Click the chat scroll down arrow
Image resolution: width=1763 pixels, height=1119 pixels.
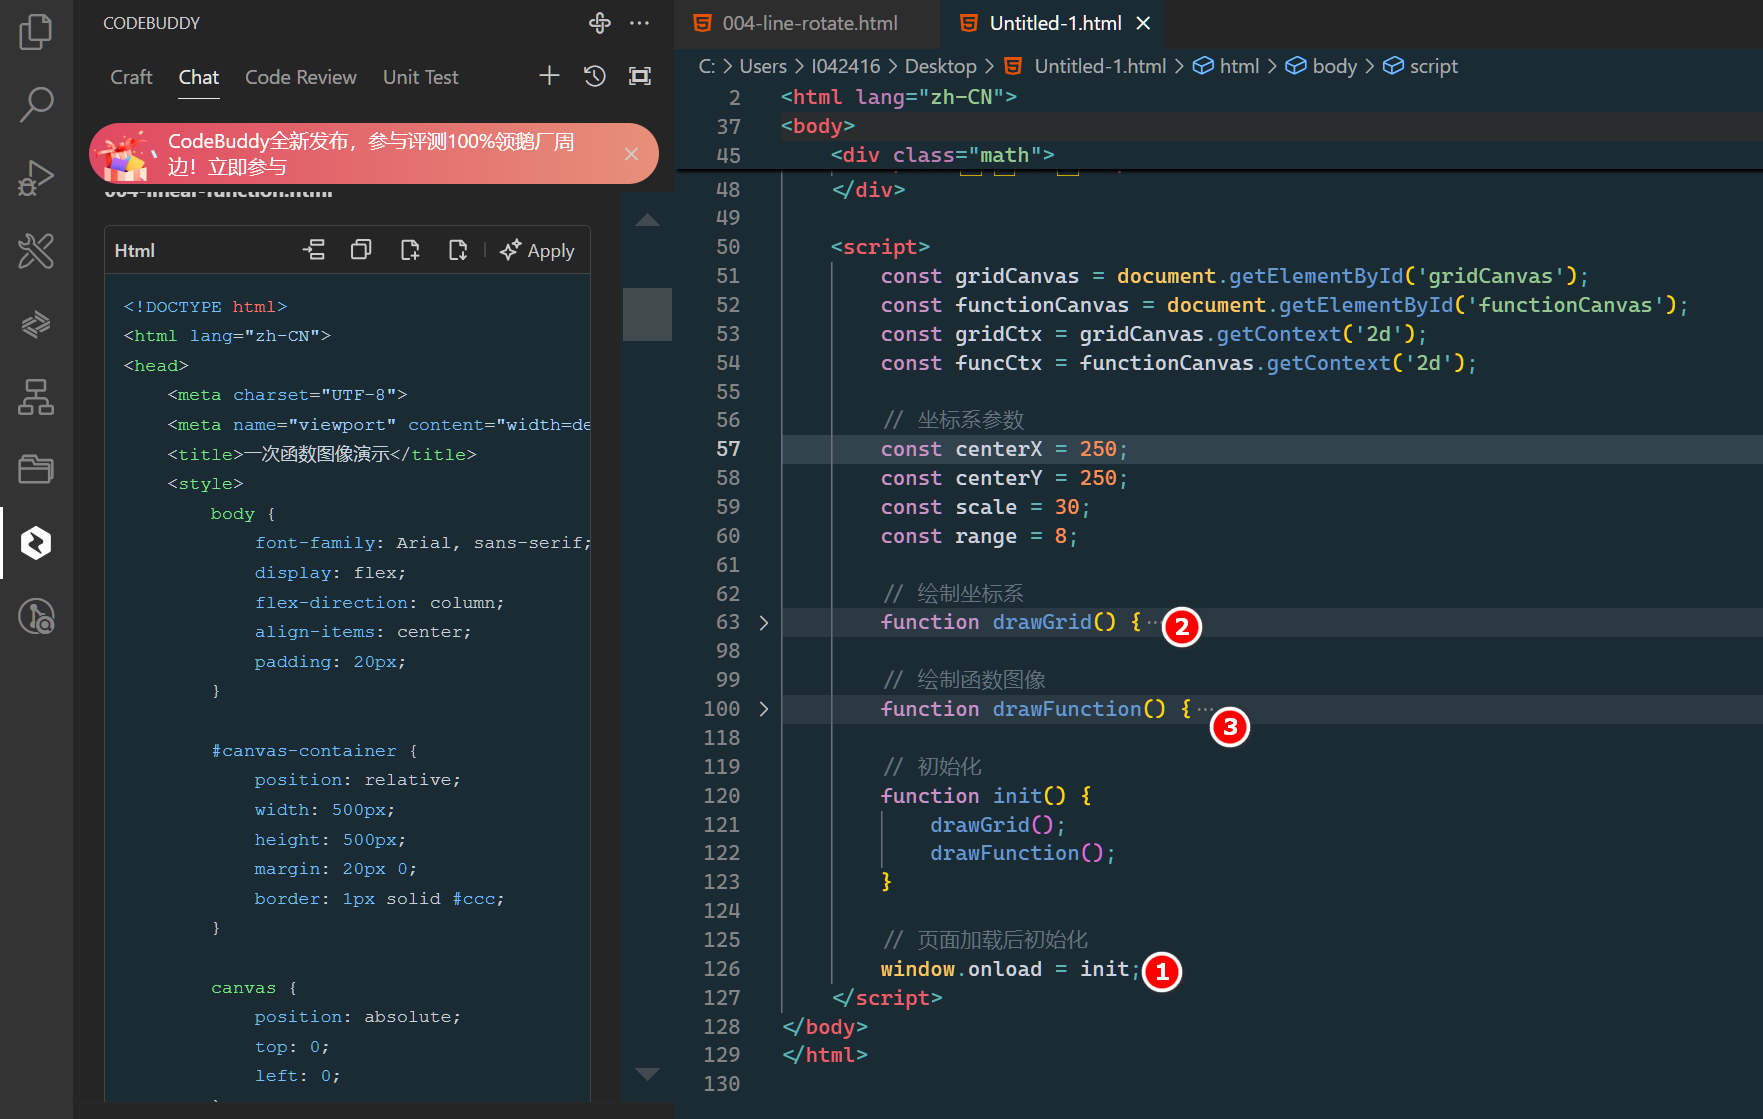coord(648,1074)
